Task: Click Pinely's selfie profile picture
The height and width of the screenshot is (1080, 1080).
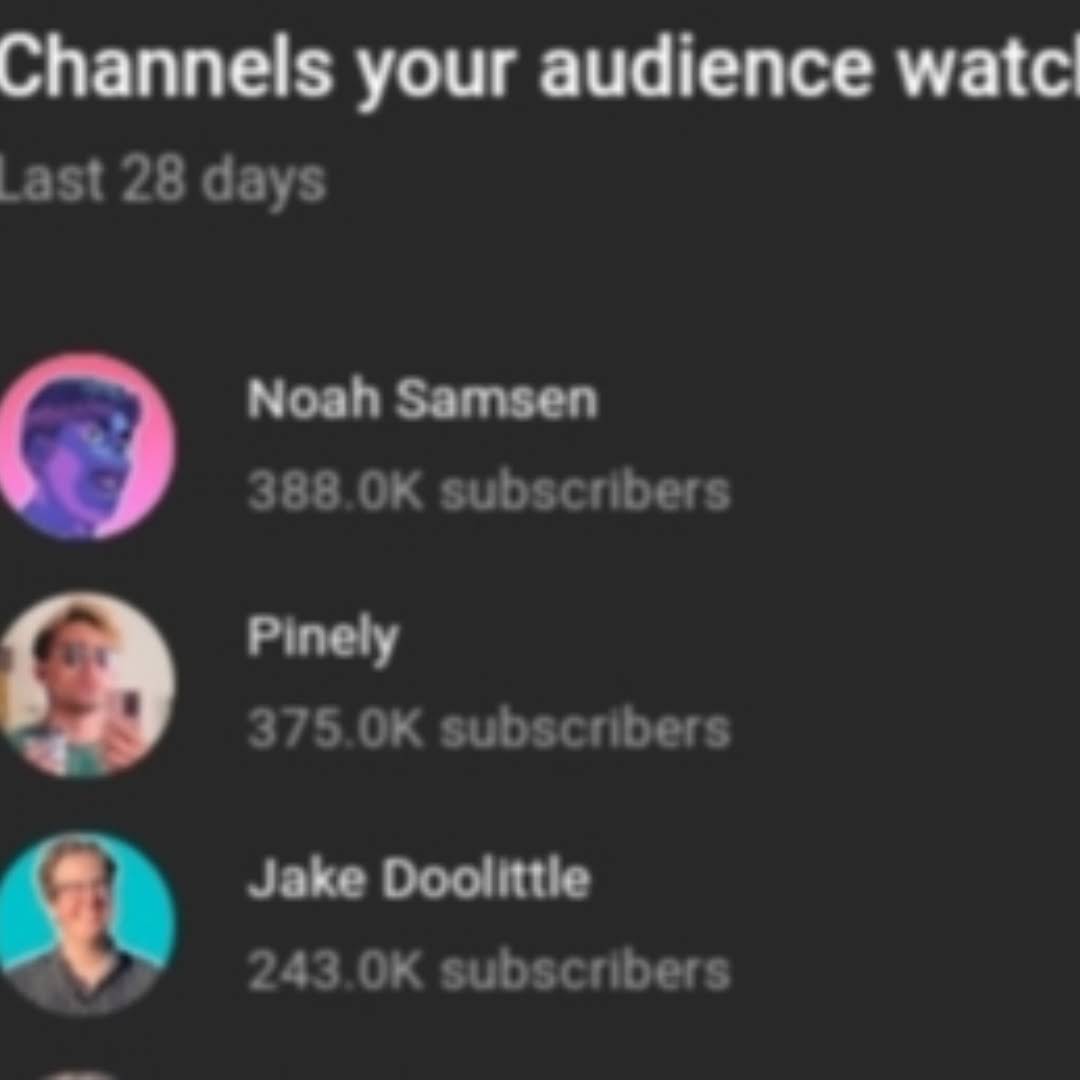Action: point(85,685)
